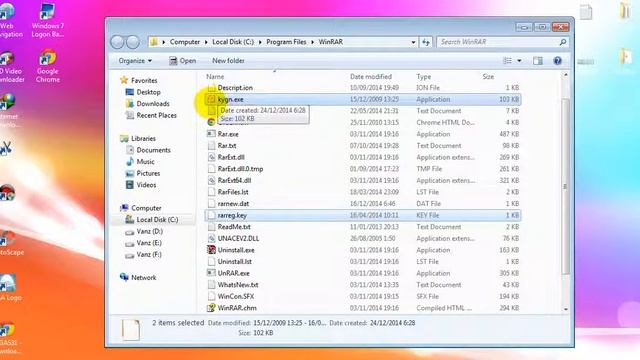
Task: Select the RarExt.dll.0.tmp file
Action: 362,169
